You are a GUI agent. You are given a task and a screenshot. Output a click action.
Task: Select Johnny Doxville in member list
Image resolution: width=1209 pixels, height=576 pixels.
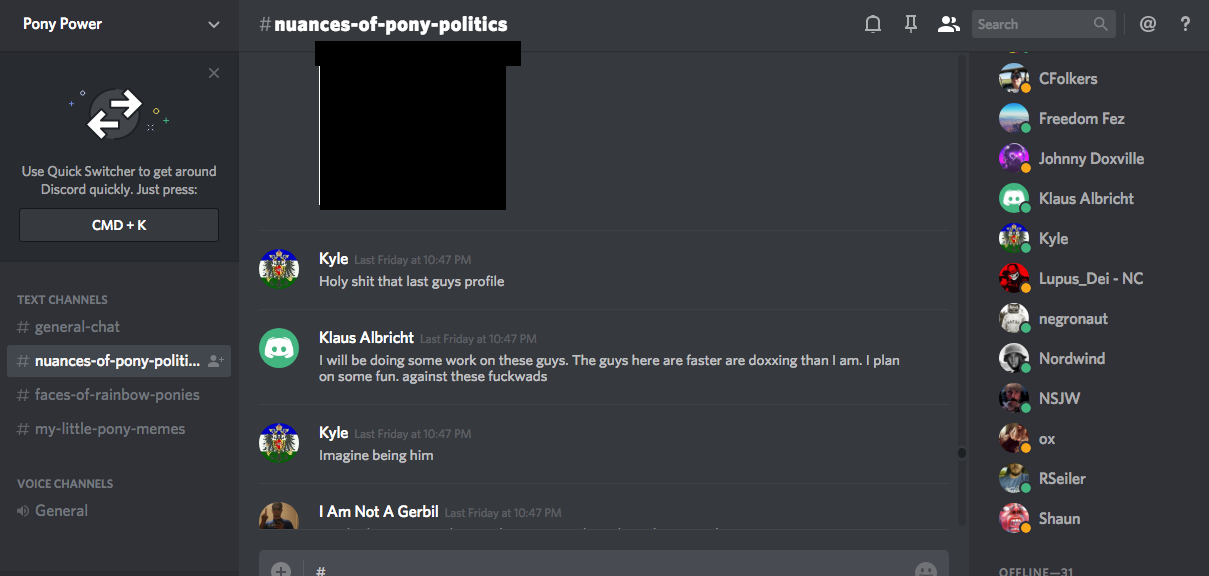(1091, 158)
